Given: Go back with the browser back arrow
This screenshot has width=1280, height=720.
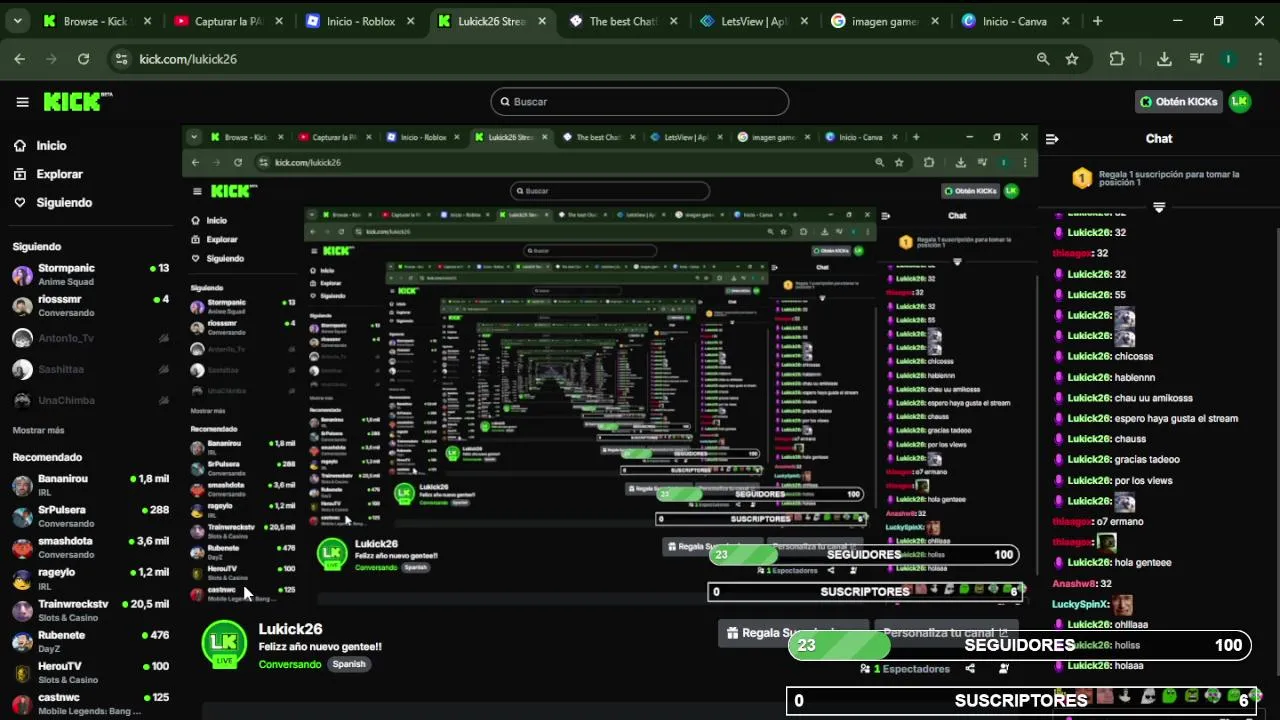Looking at the screenshot, I should [19, 59].
